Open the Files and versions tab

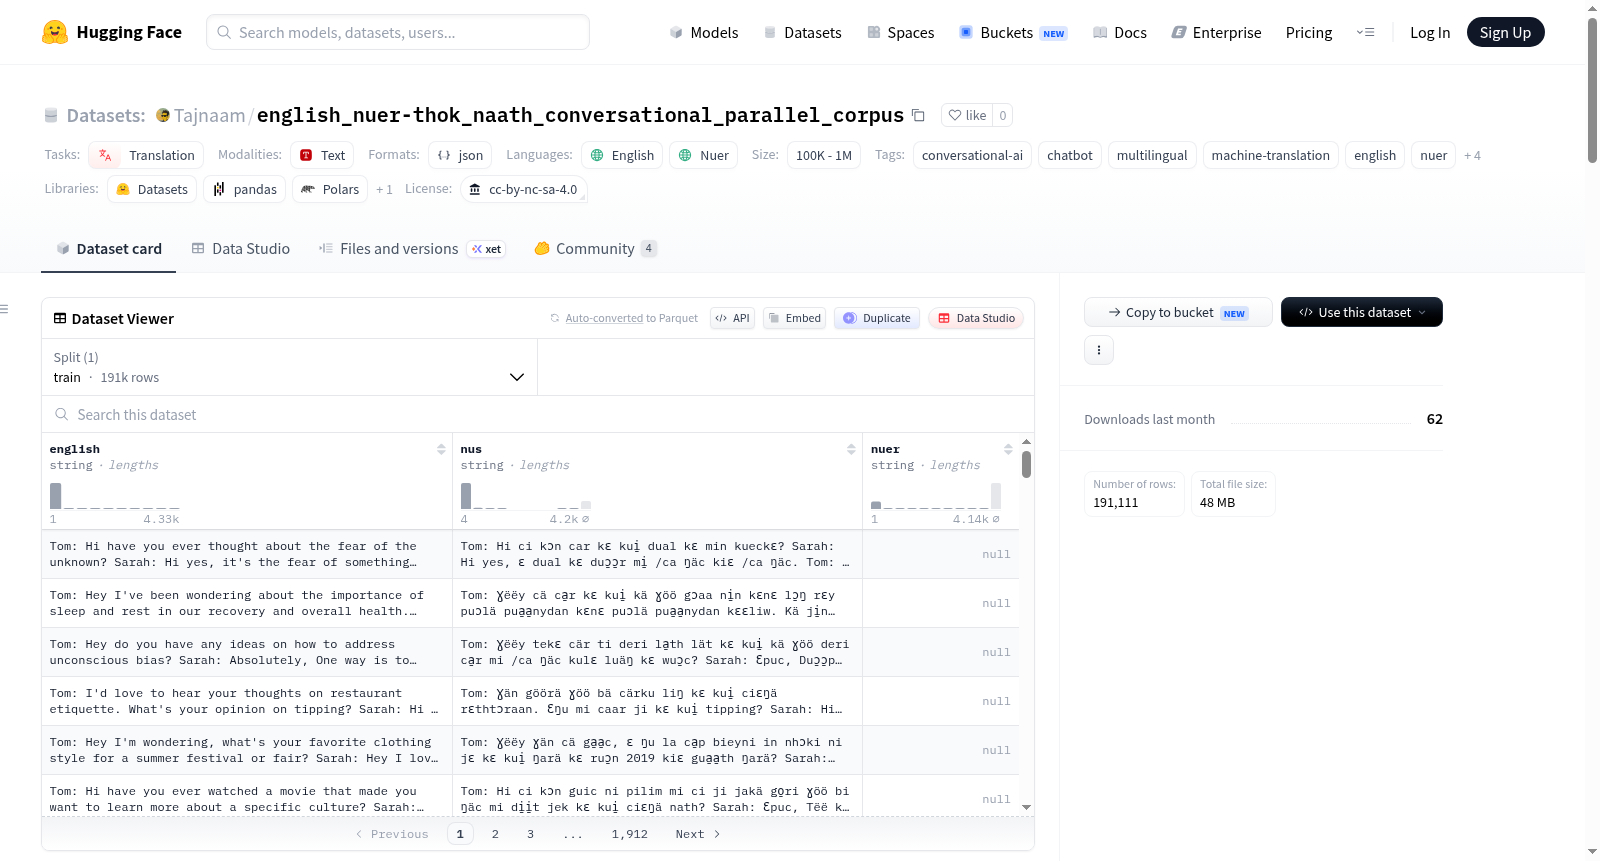pos(411,249)
